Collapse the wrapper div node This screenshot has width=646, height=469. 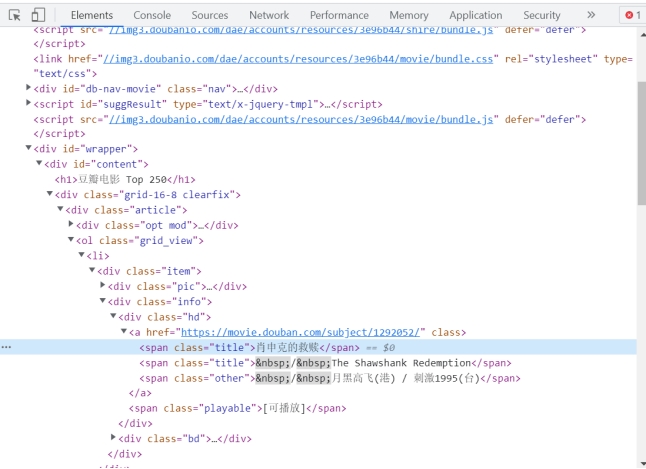28,148
